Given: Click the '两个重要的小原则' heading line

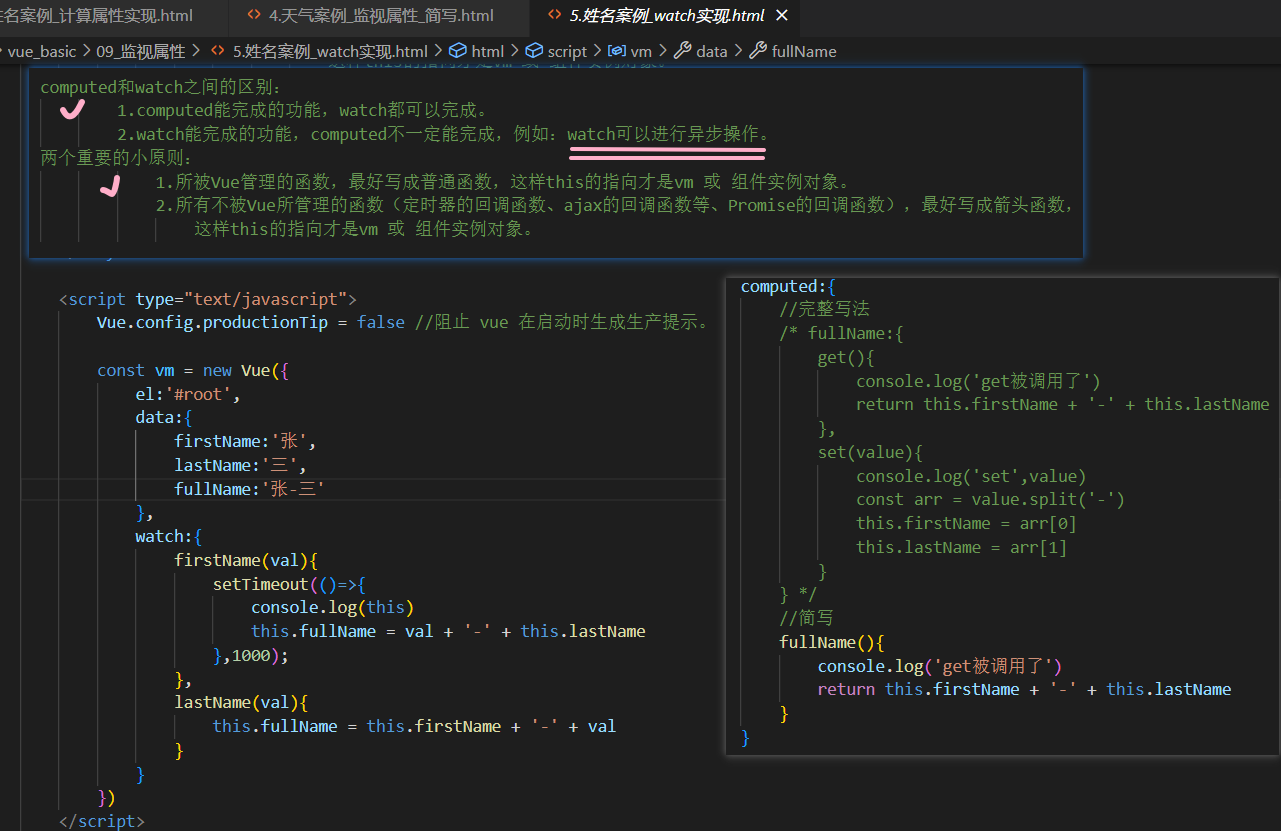Looking at the screenshot, I should pyautogui.click(x=116, y=158).
